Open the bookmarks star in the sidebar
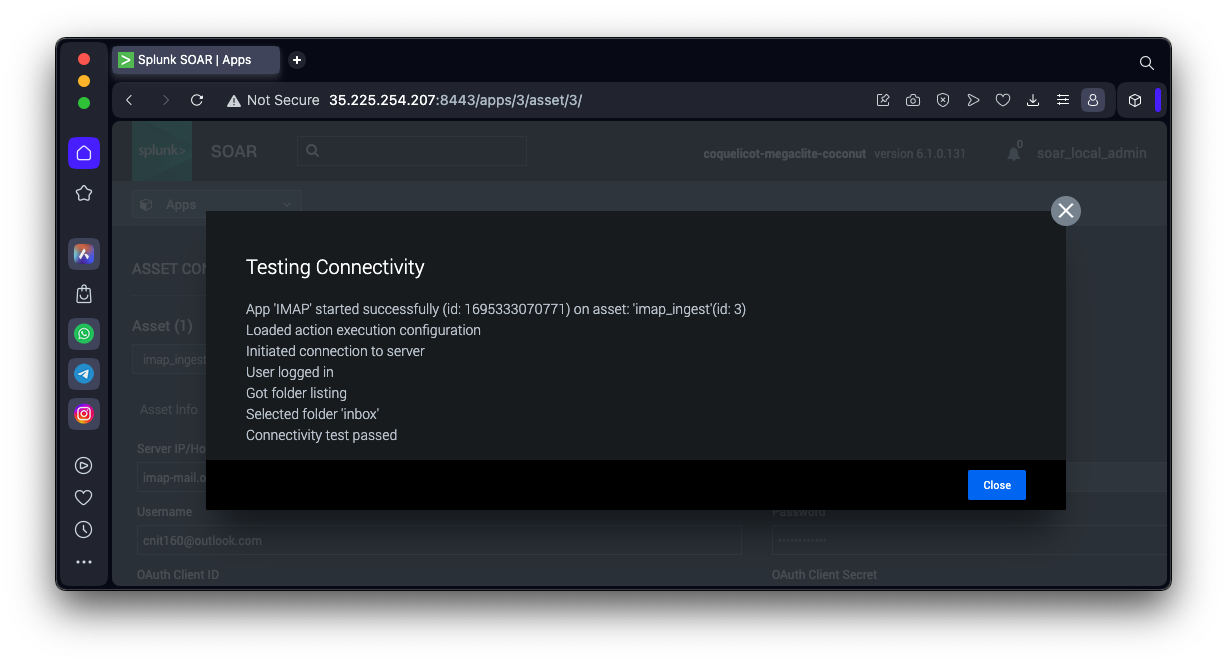 (x=84, y=193)
